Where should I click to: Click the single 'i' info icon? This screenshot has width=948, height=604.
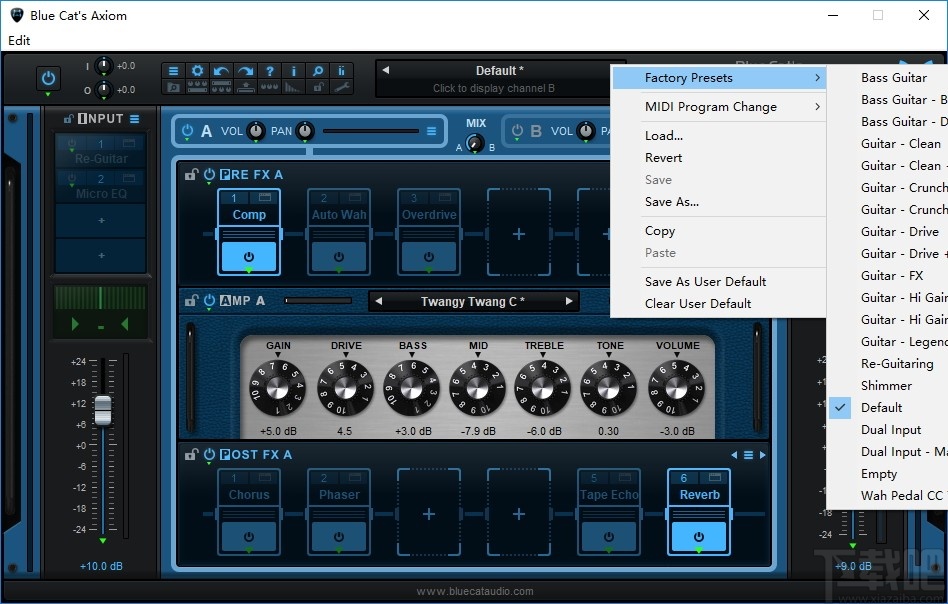point(293,71)
